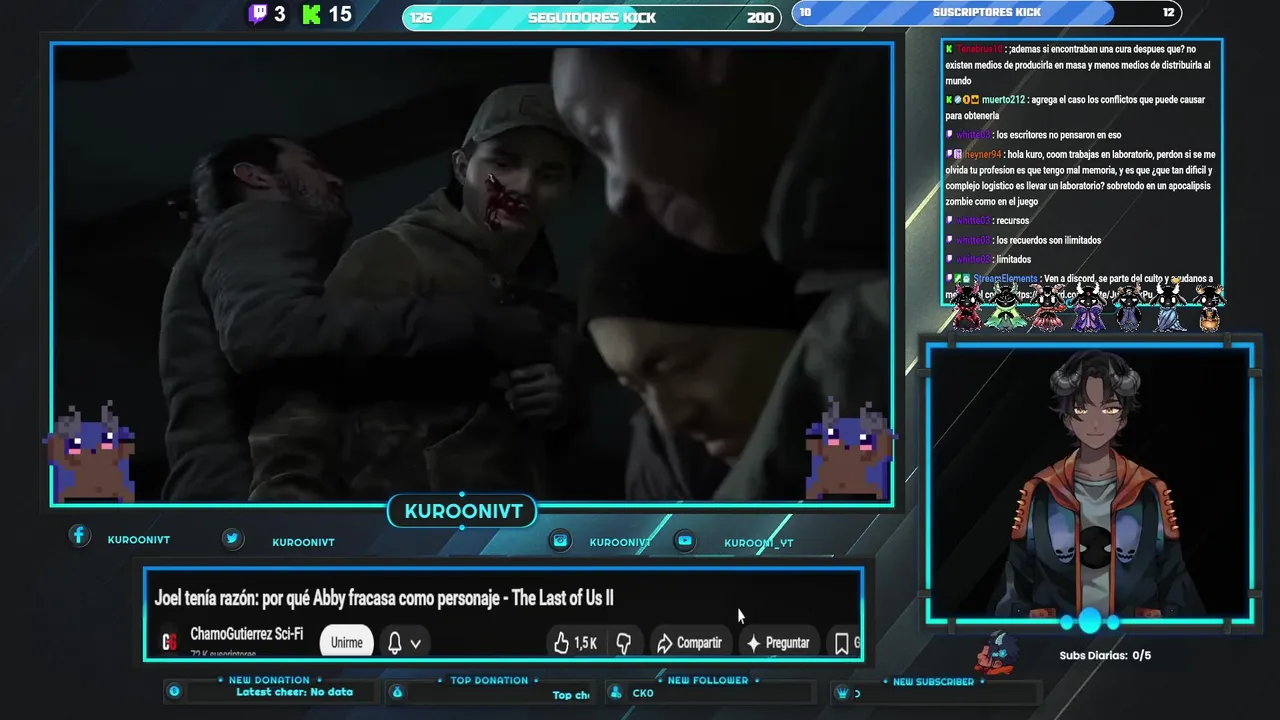Click the gameplay video frame
Image resolution: width=1280 pixels, height=720 pixels.
472,274
